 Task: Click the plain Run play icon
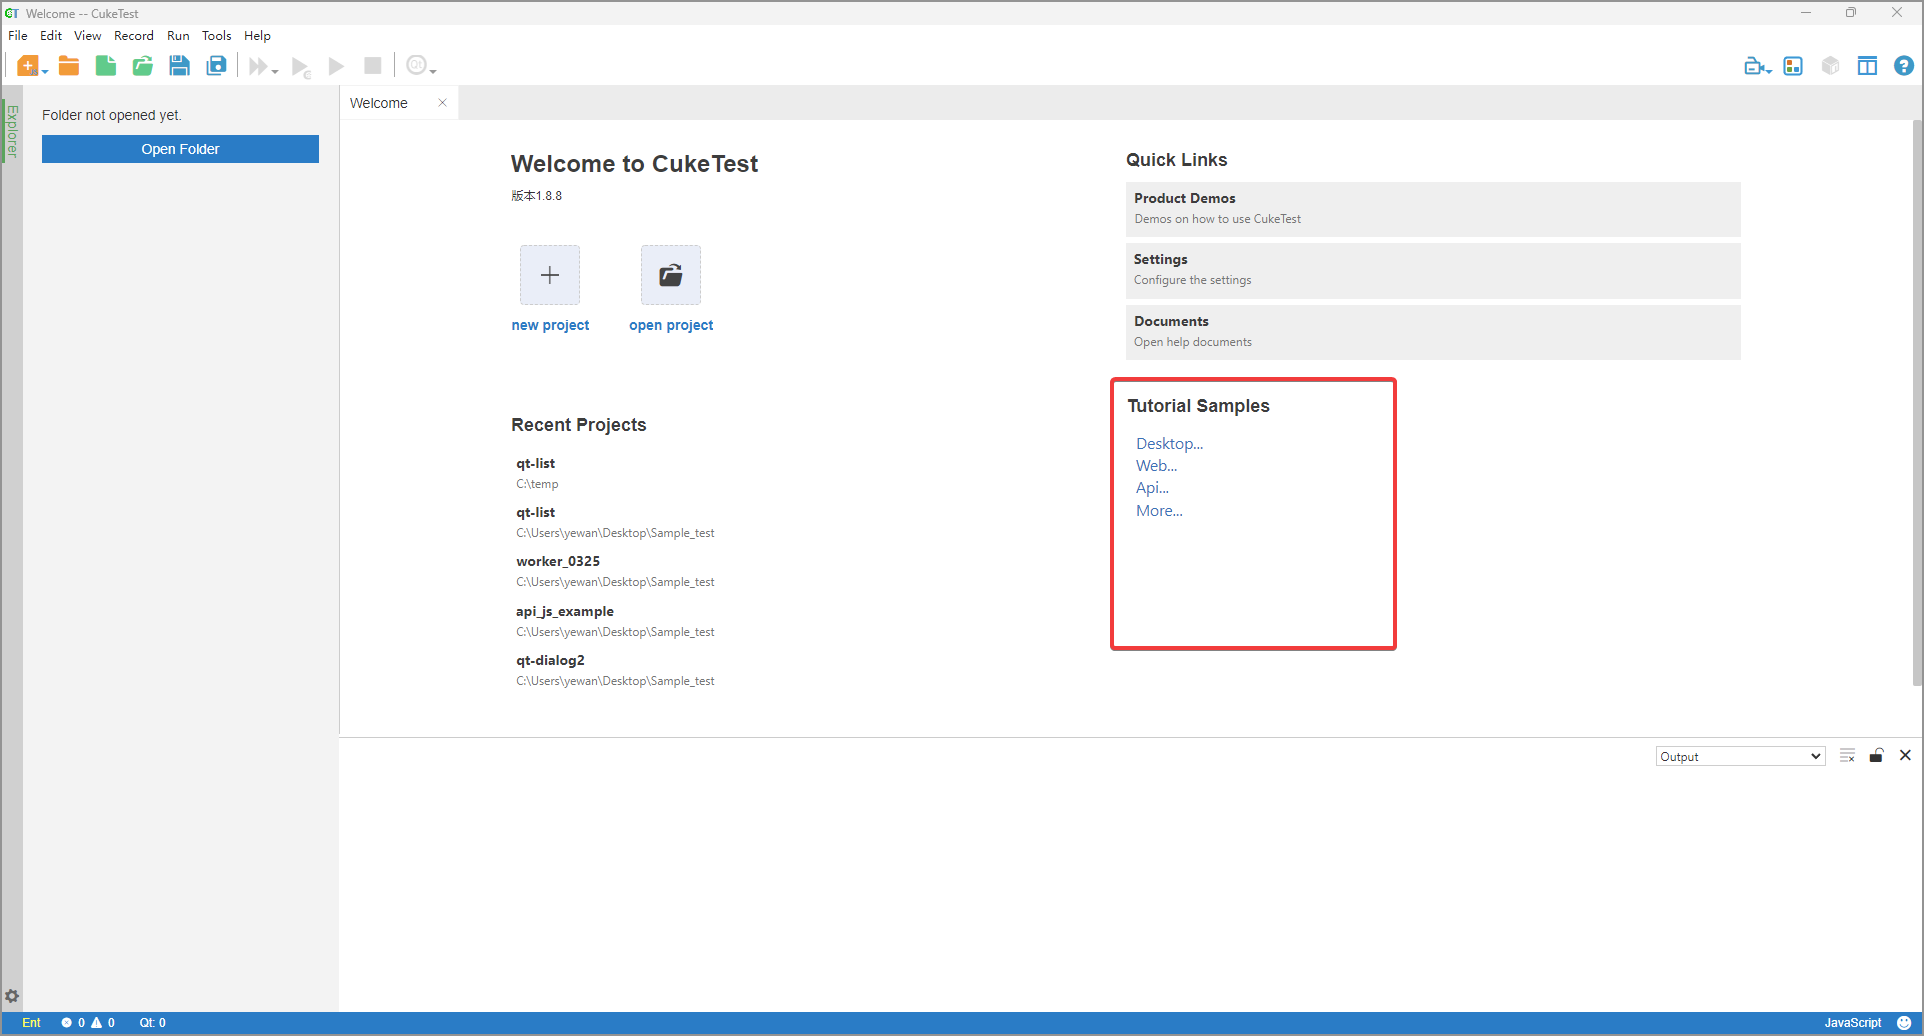click(x=337, y=66)
